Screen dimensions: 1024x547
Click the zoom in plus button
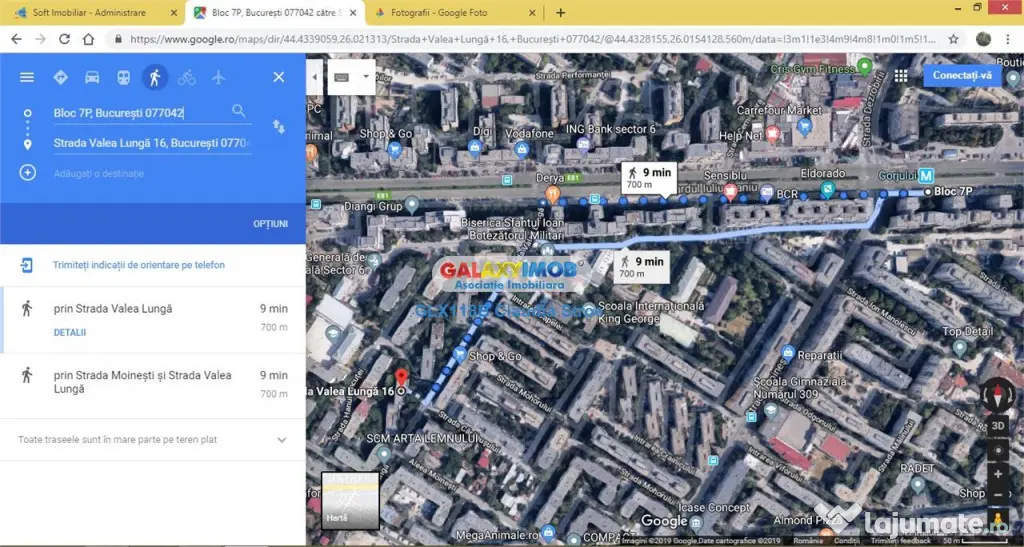pyautogui.click(x=998, y=474)
